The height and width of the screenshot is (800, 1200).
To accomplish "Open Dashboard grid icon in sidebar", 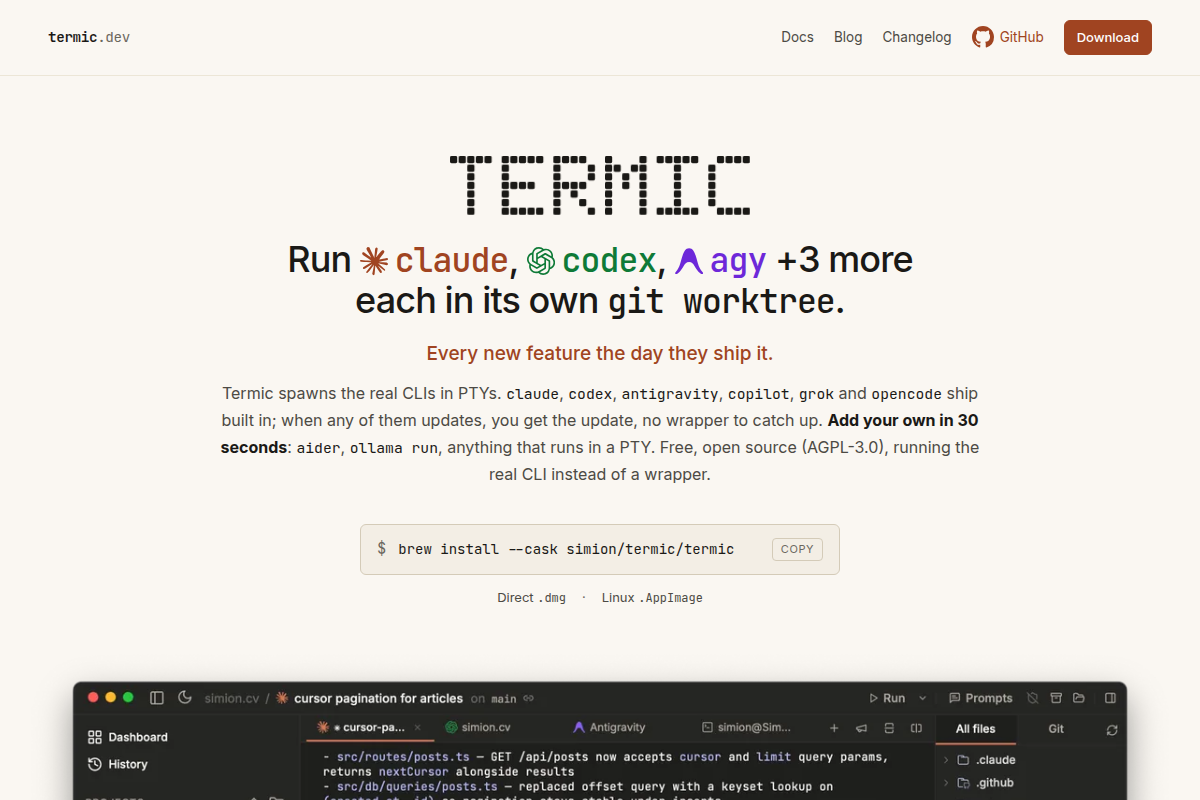I will coord(95,737).
